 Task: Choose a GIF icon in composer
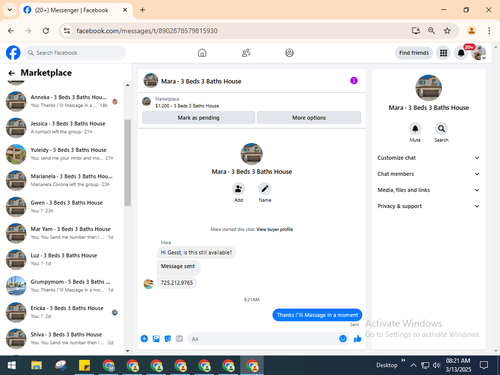point(179,339)
